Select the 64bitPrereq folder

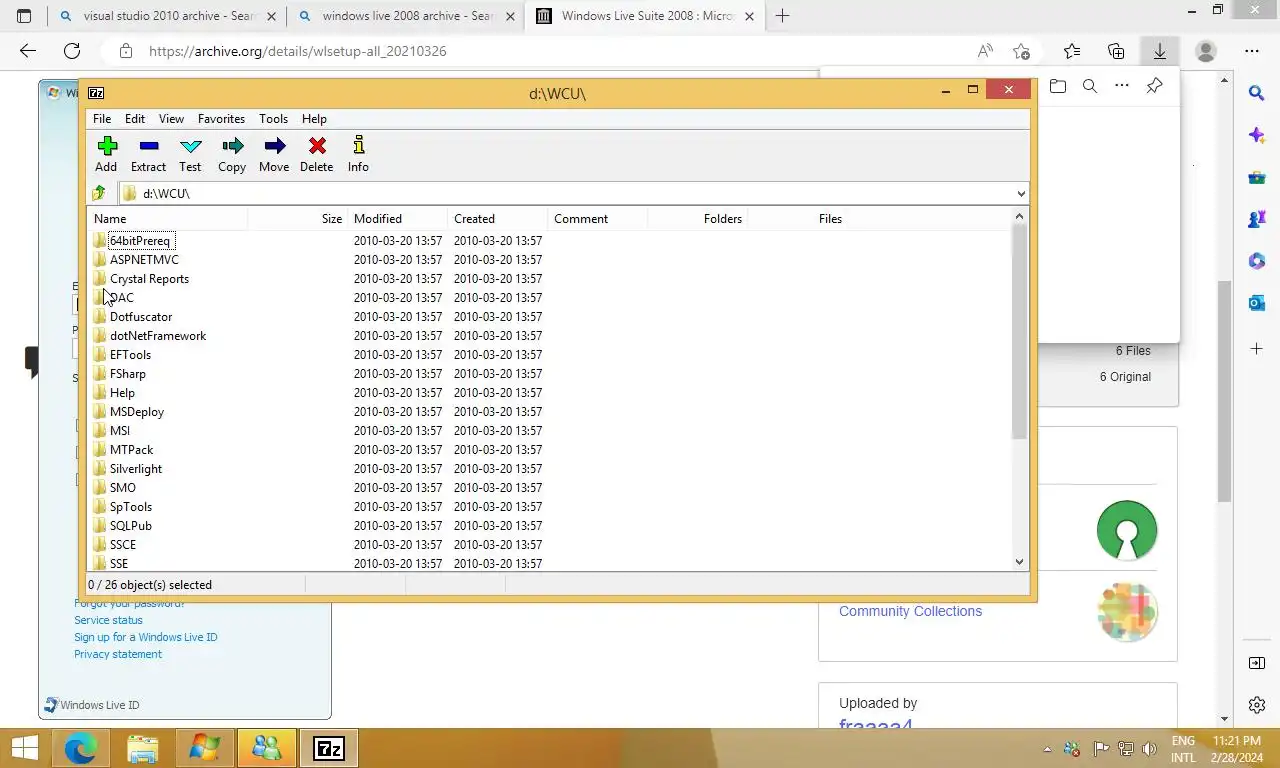(140, 241)
